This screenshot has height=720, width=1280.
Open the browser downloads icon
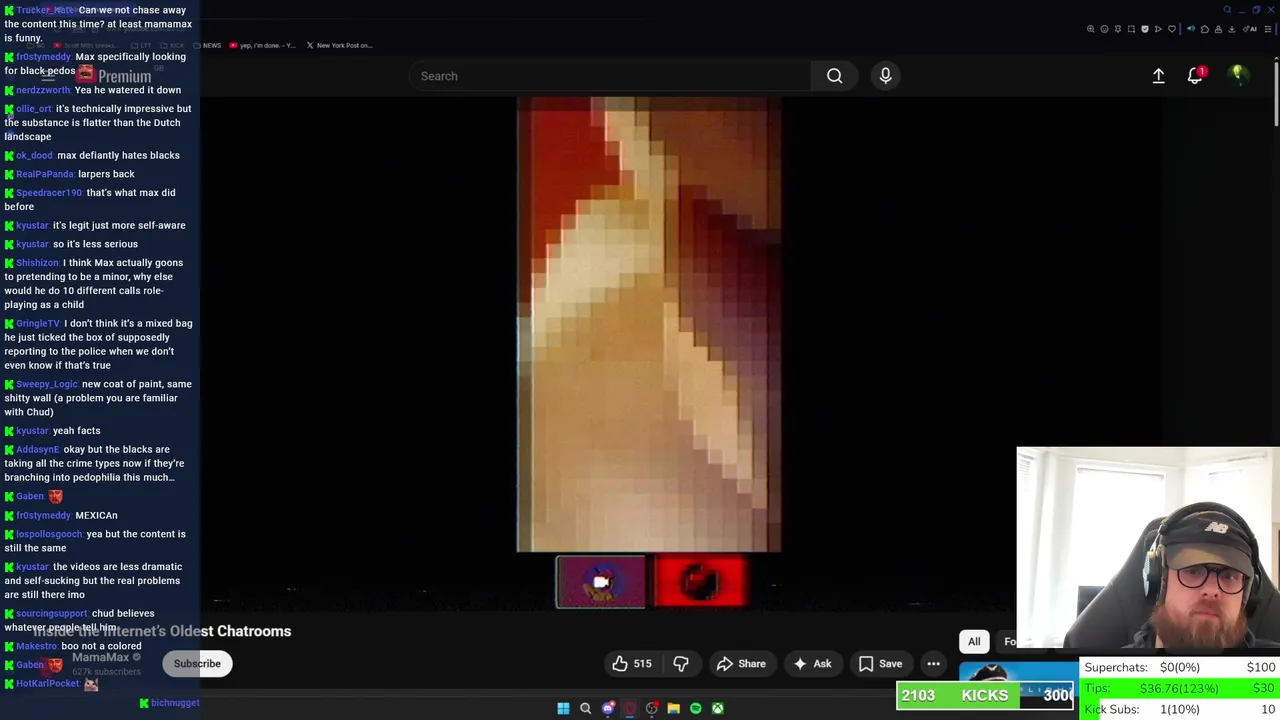(x=1232, y=29)
